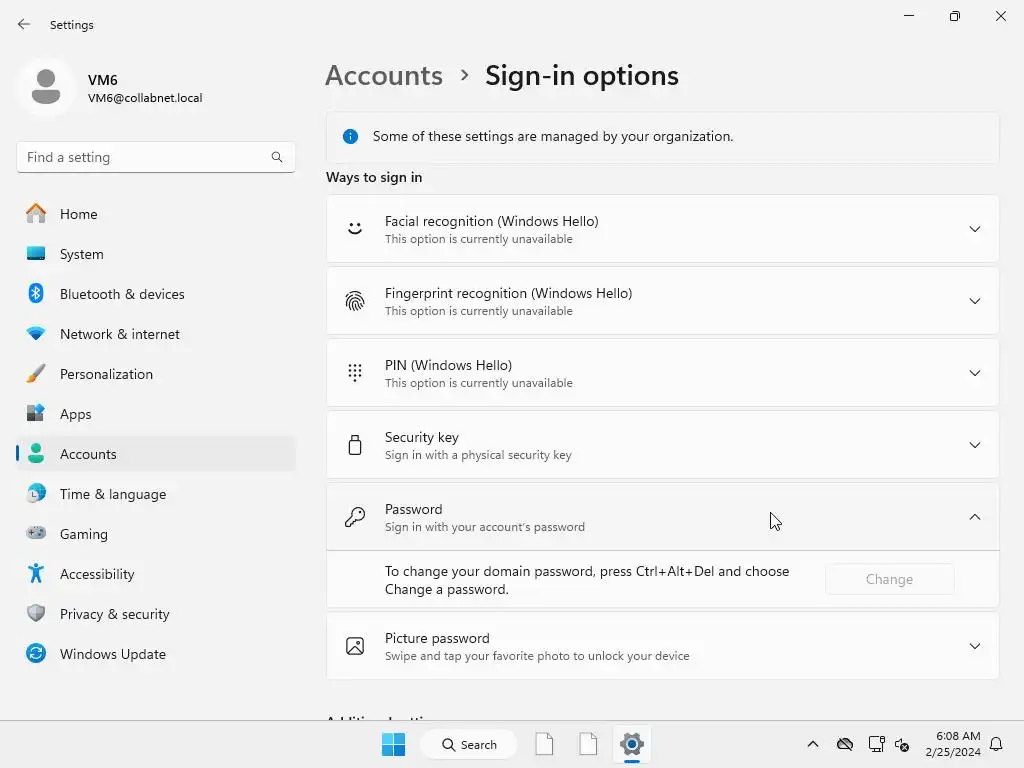Click the second document icon in taskbar

click(x=588, y=744)
